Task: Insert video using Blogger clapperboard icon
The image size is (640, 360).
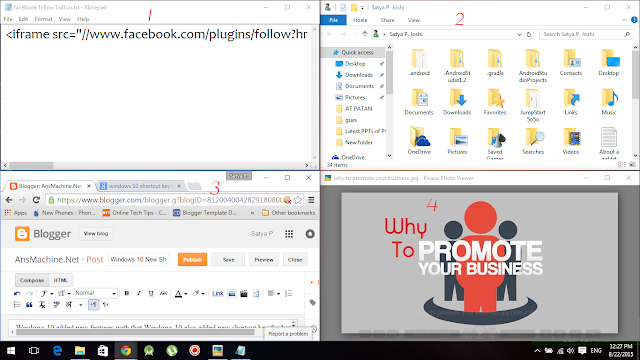Action: tap(244, 293)
